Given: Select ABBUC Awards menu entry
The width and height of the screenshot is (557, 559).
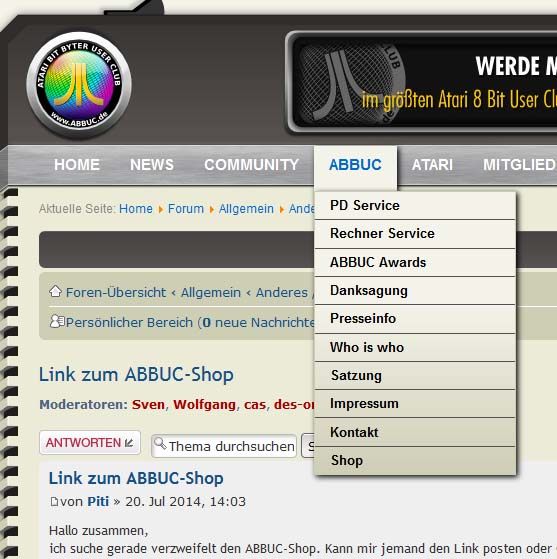Looking at the screenshot, I should (x=415, y=262).
